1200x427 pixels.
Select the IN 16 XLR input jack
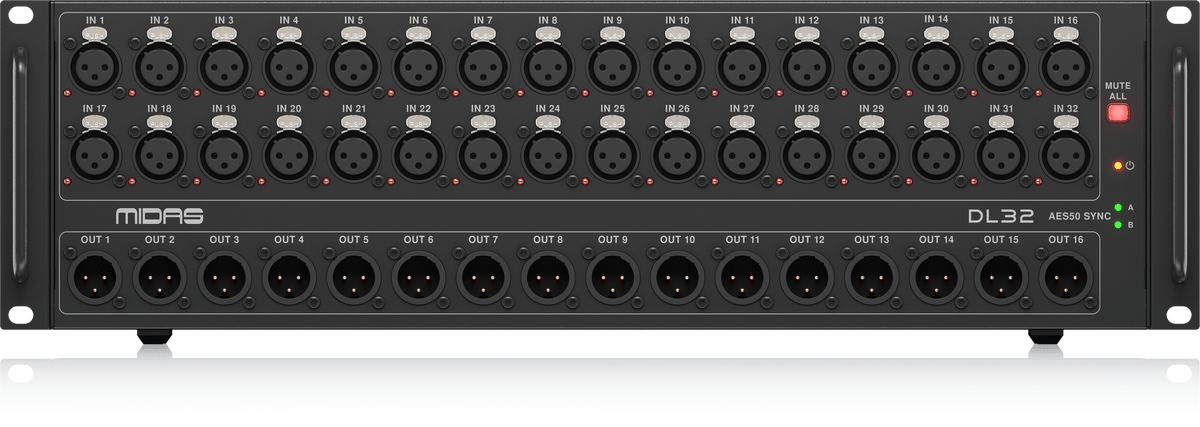click(x=1065, y=66)
